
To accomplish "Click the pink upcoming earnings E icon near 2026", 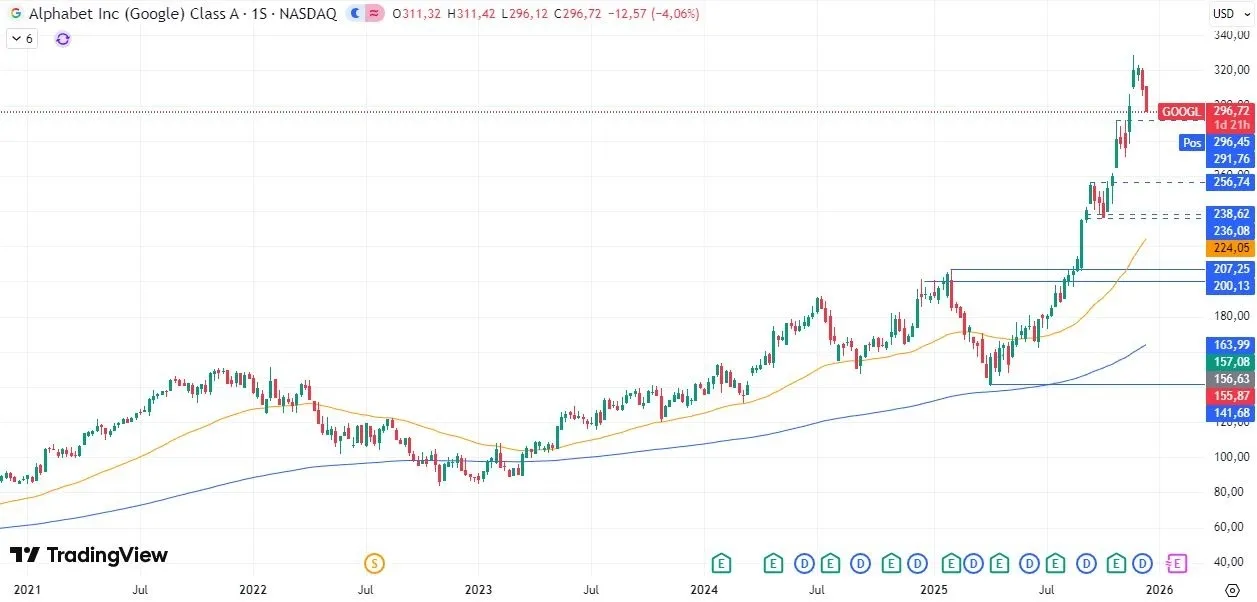I will coord(1175,563).
